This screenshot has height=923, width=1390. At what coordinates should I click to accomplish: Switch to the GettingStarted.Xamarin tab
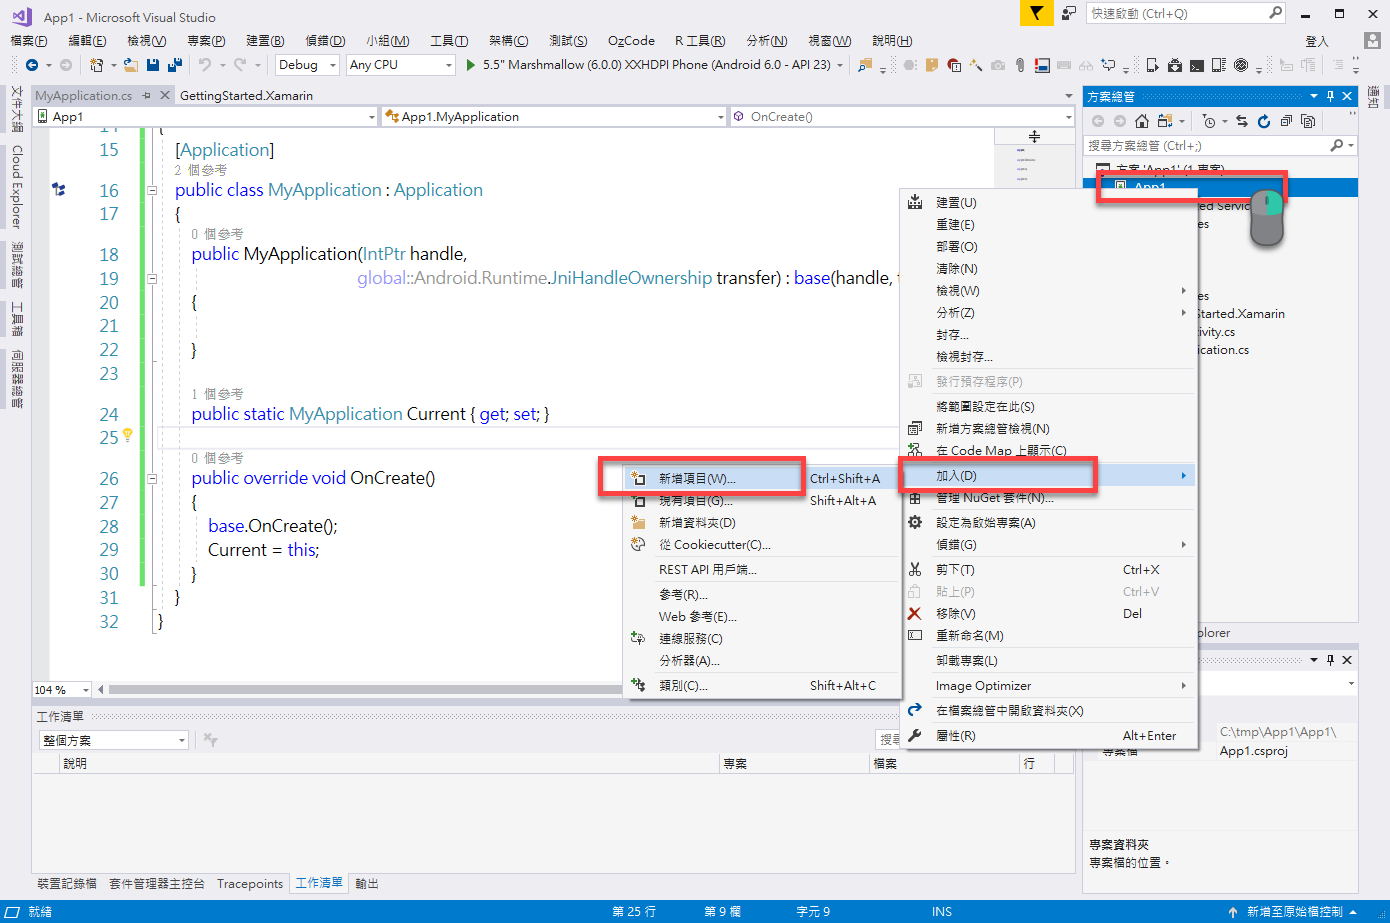246,95
